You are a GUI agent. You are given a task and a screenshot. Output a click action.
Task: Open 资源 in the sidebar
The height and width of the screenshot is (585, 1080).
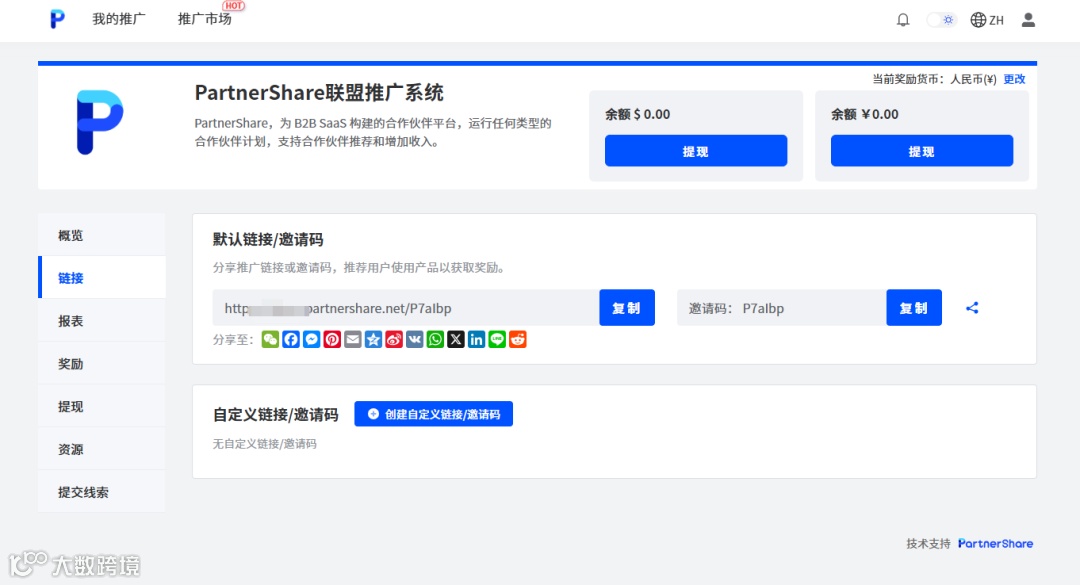pyautogui.click(x=102, y=449)
